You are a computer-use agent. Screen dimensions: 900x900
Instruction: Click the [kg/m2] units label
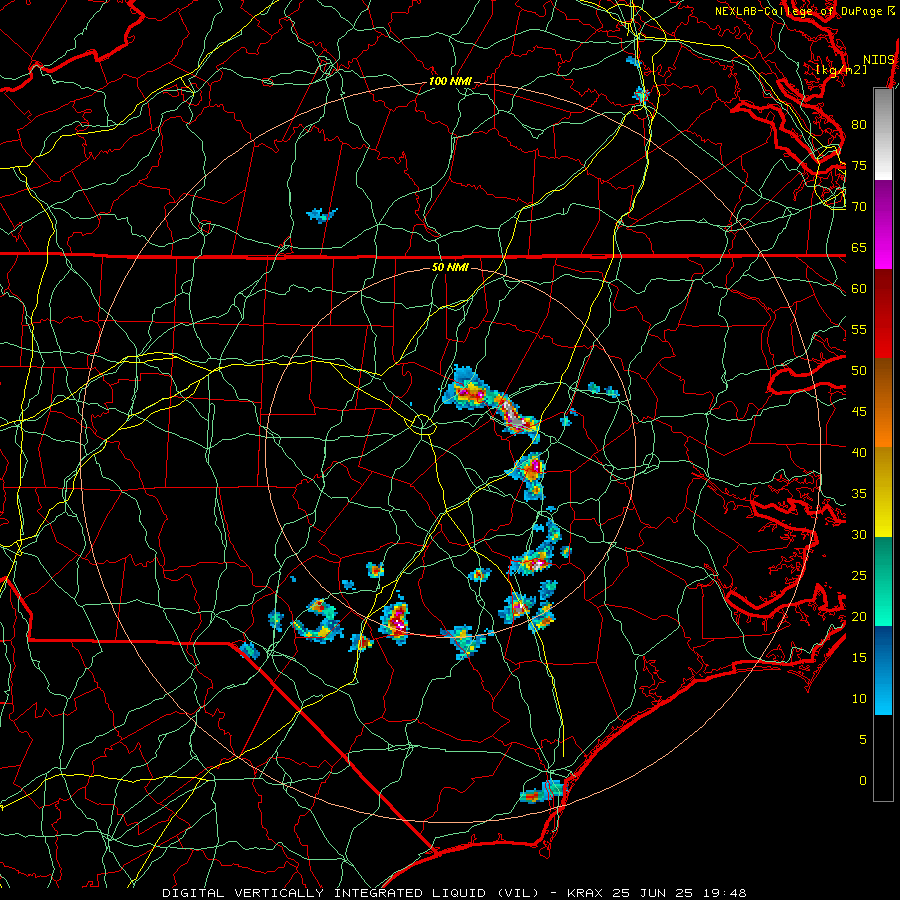pos(841,70)
